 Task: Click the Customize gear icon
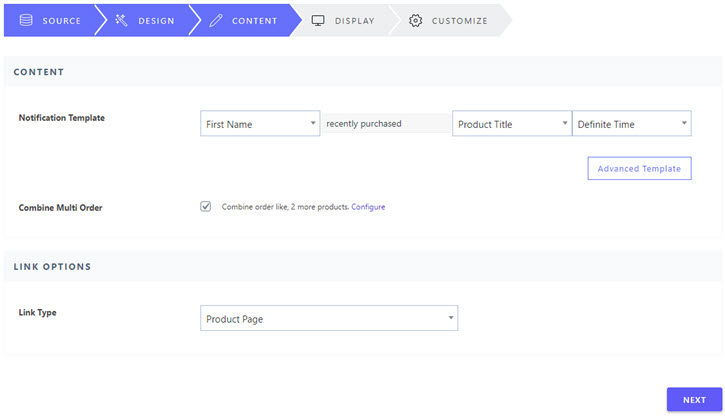click(415, 20)
